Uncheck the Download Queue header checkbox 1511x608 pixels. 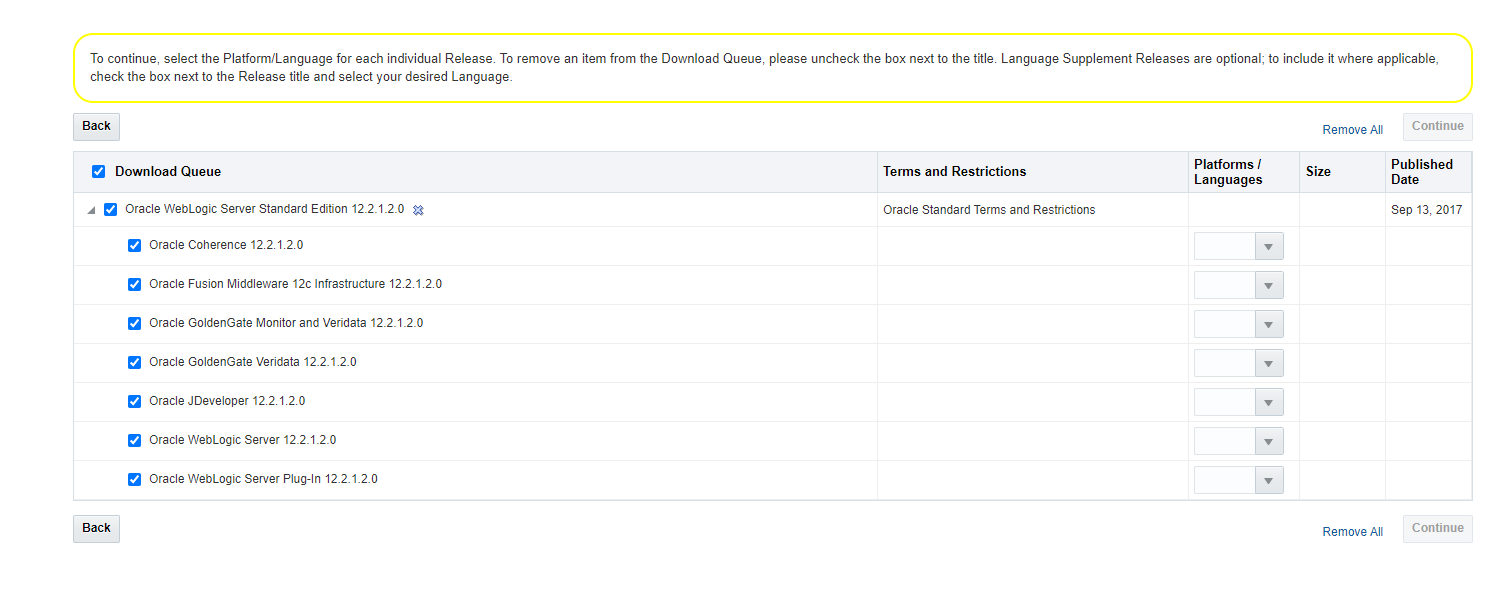pyautogui.click(x=98, y=172)
